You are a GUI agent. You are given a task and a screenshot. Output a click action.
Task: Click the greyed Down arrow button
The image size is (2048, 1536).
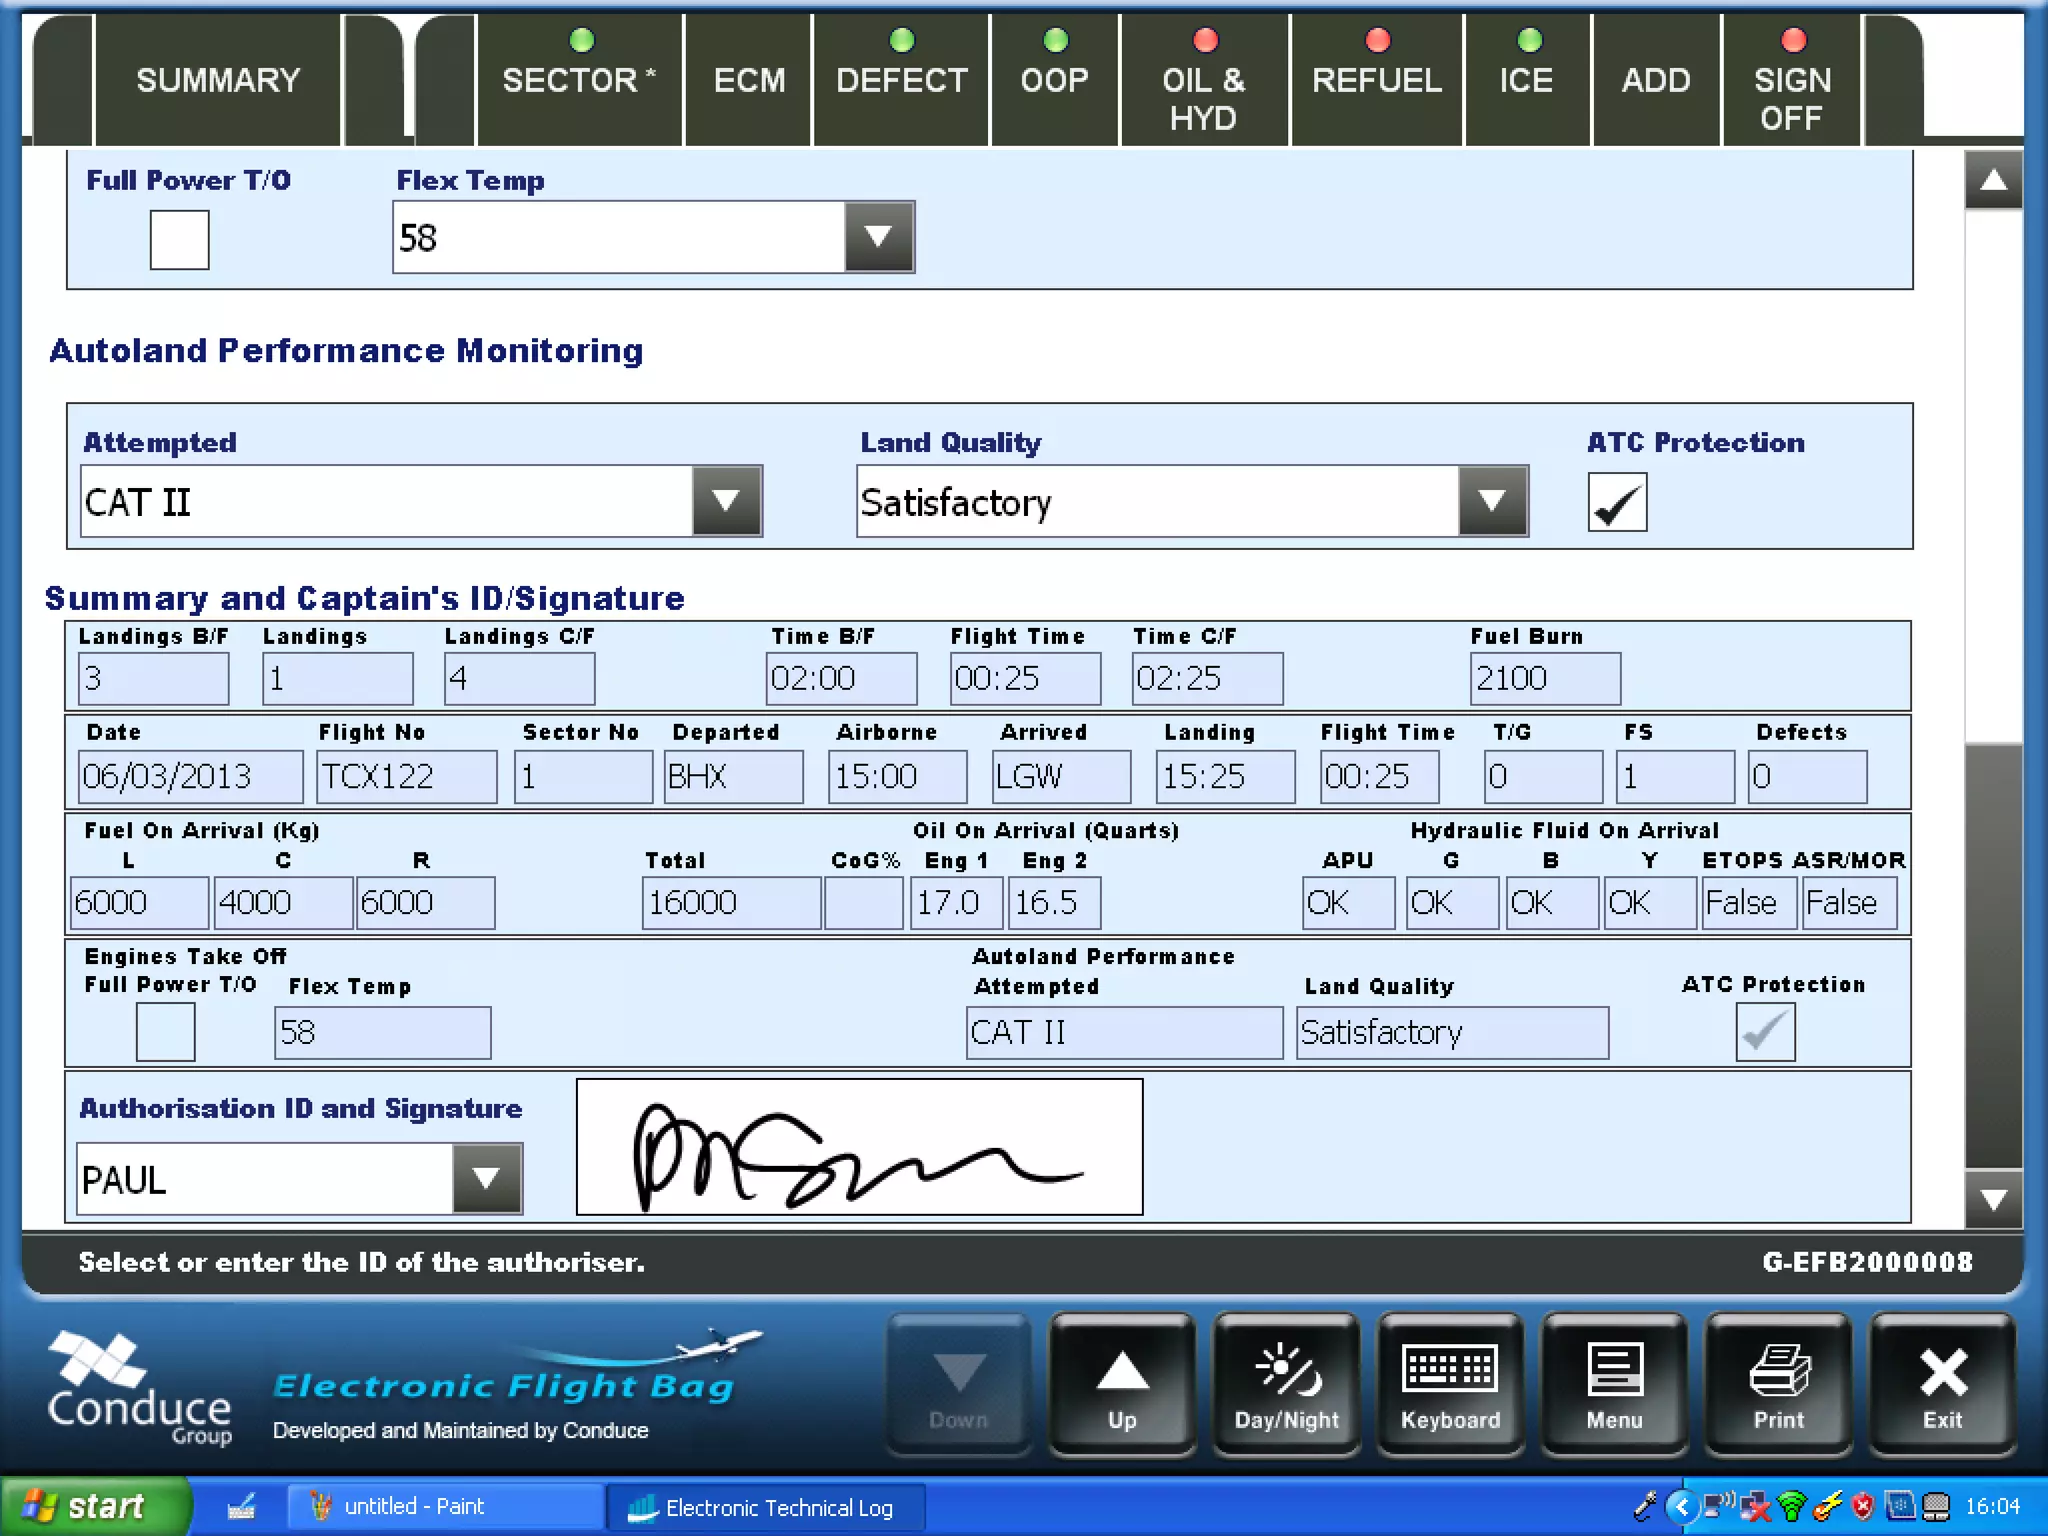tap(958, 1386)
